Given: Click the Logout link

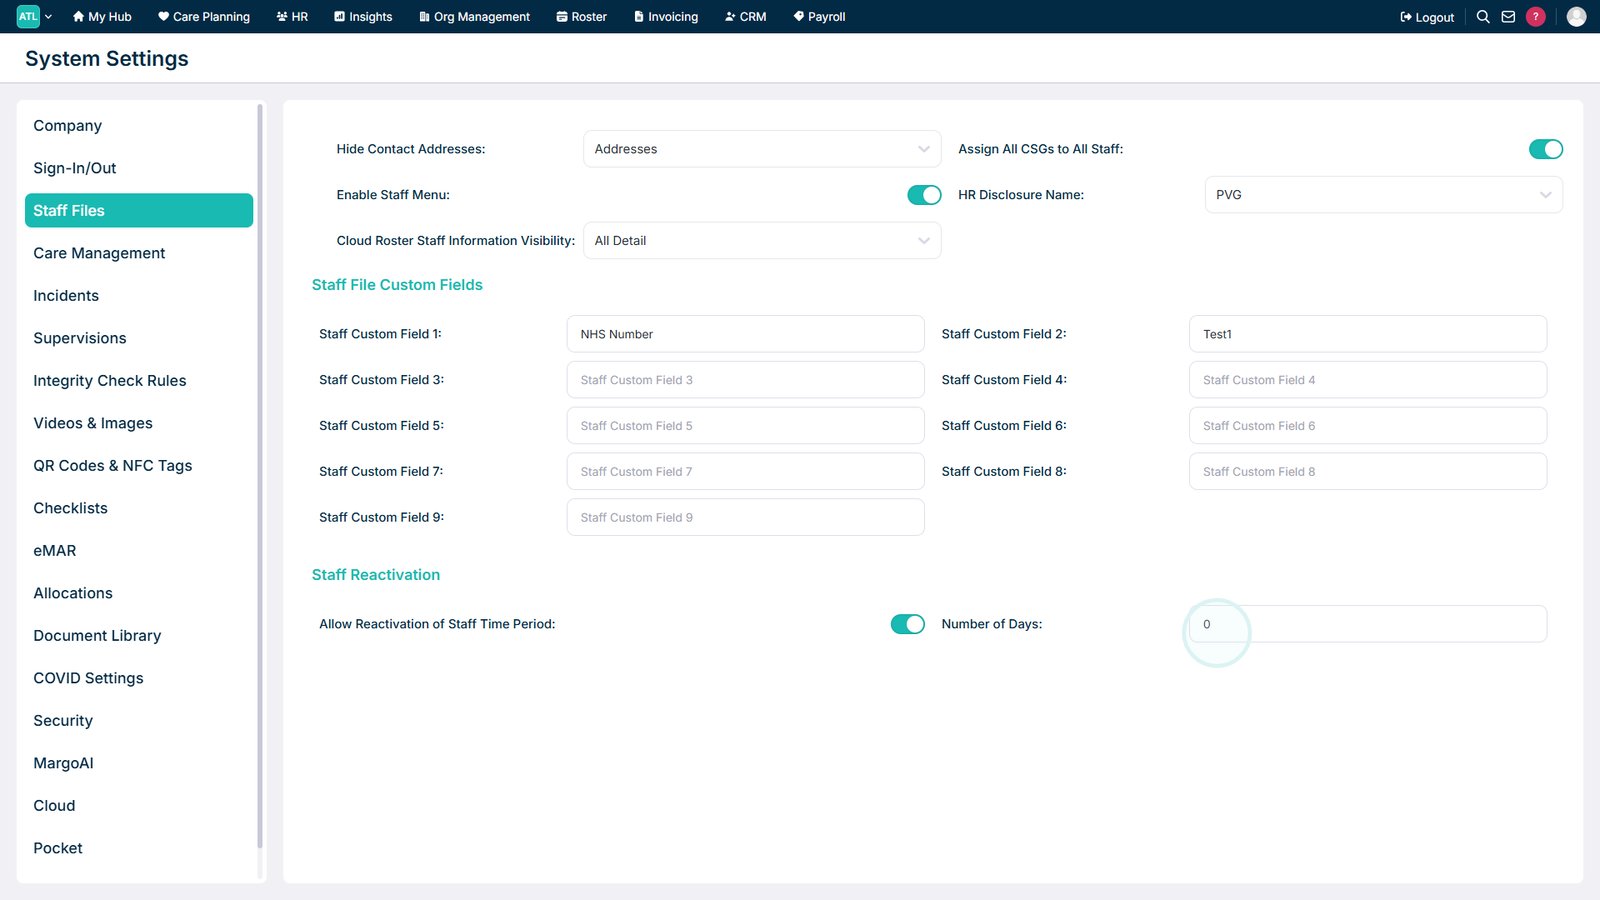Looking at the screenshot, I should (1427, 17).
